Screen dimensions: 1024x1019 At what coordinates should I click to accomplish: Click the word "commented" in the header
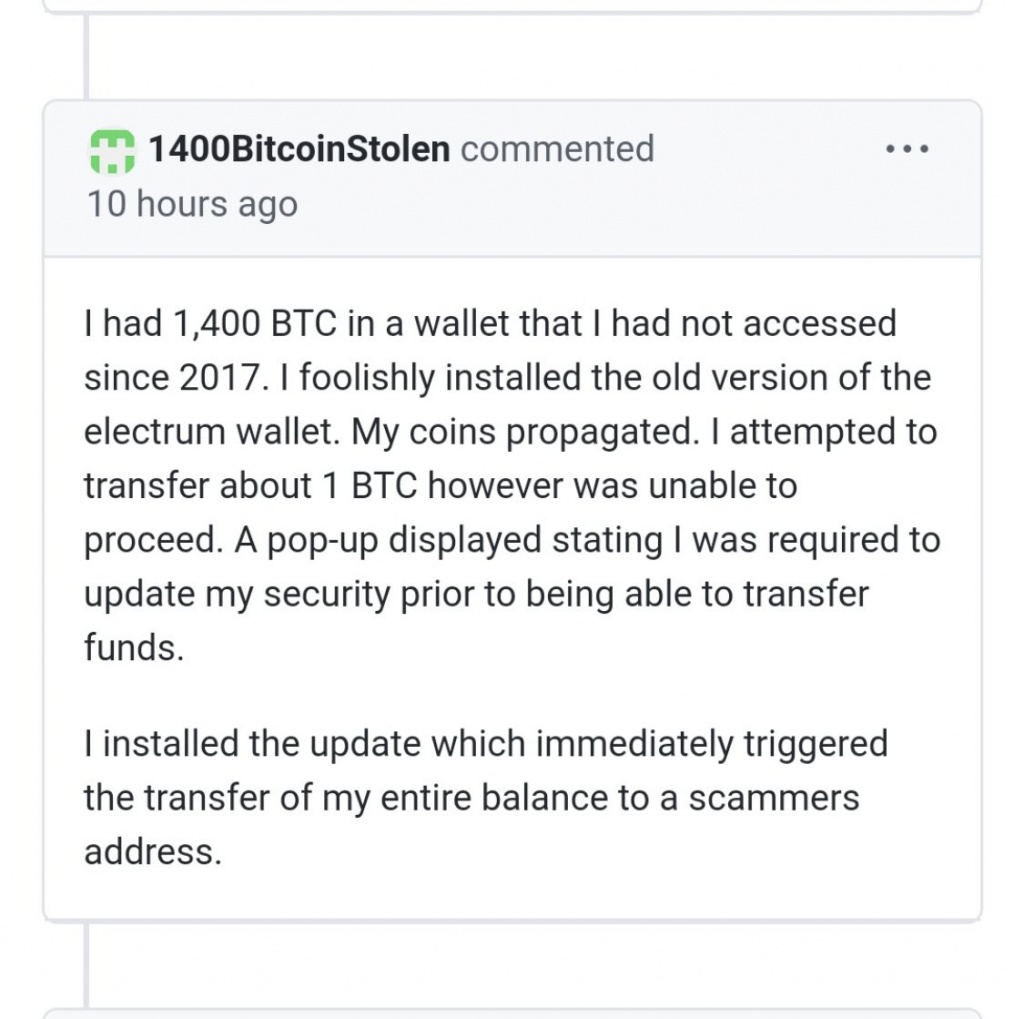[x=557, y=149]
